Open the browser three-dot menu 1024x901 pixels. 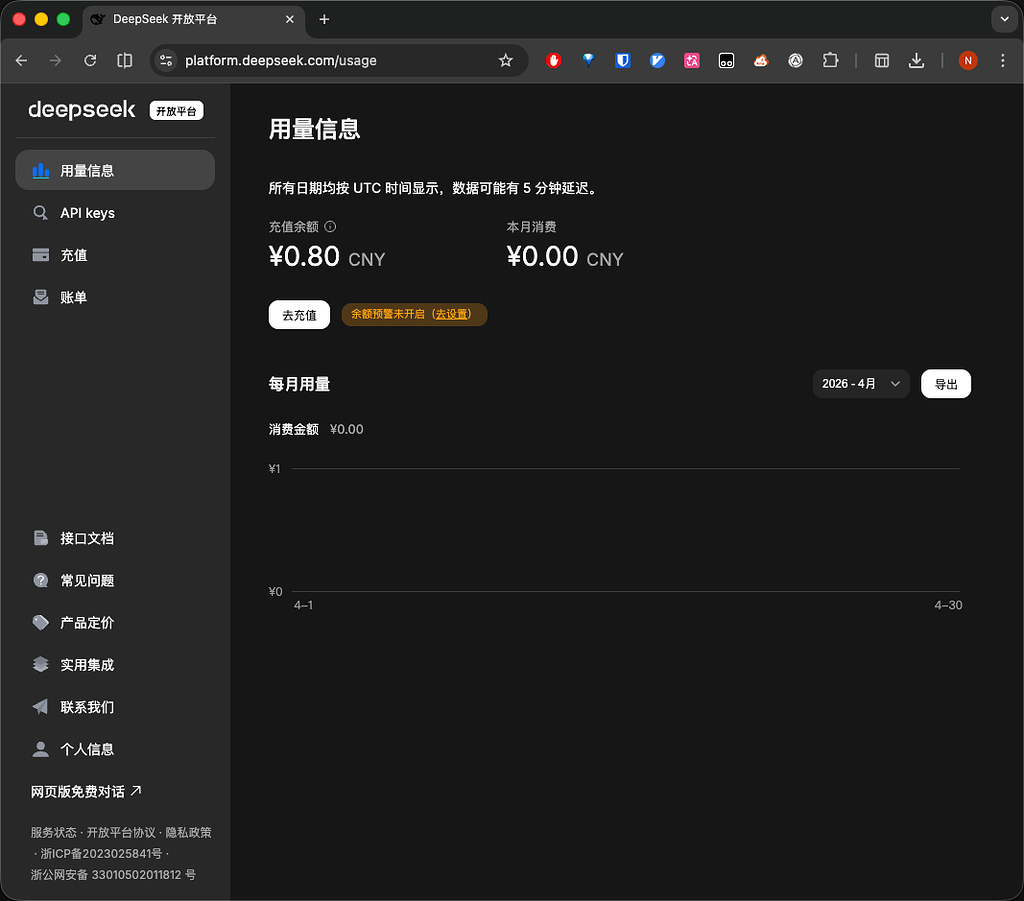1002,61
